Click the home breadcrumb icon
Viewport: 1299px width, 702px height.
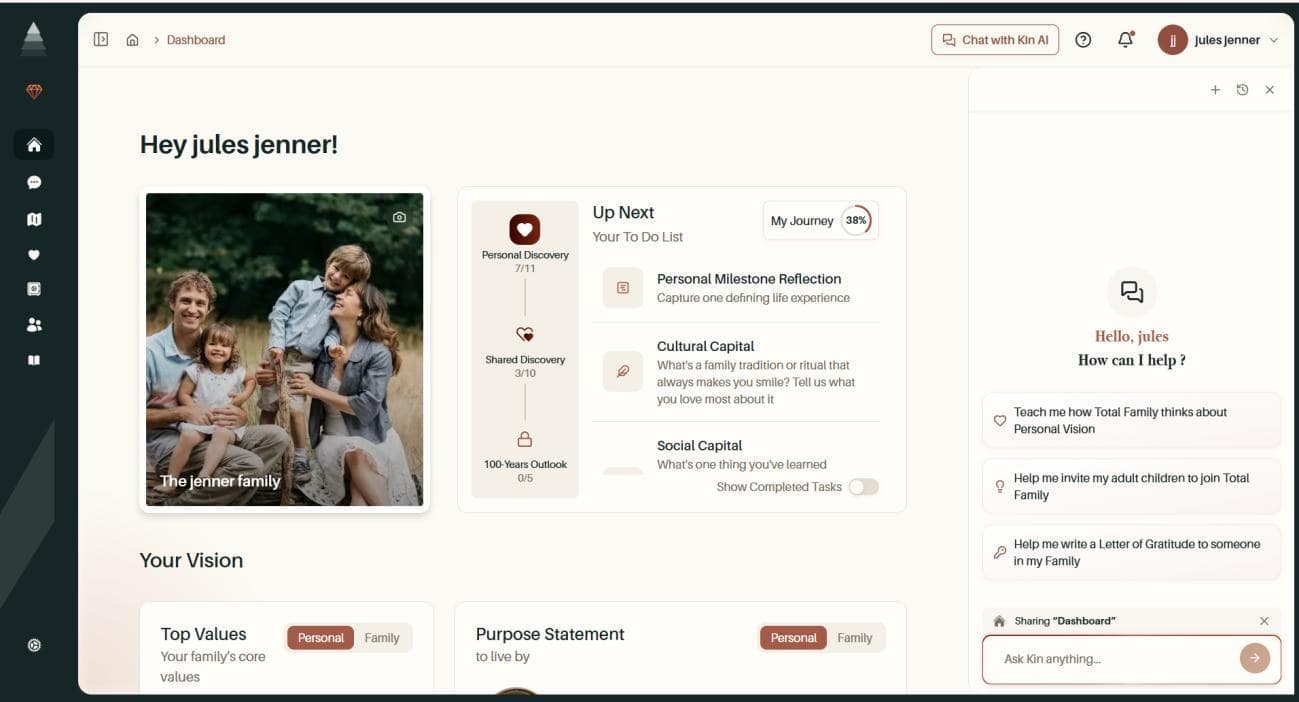coord(132,40)
